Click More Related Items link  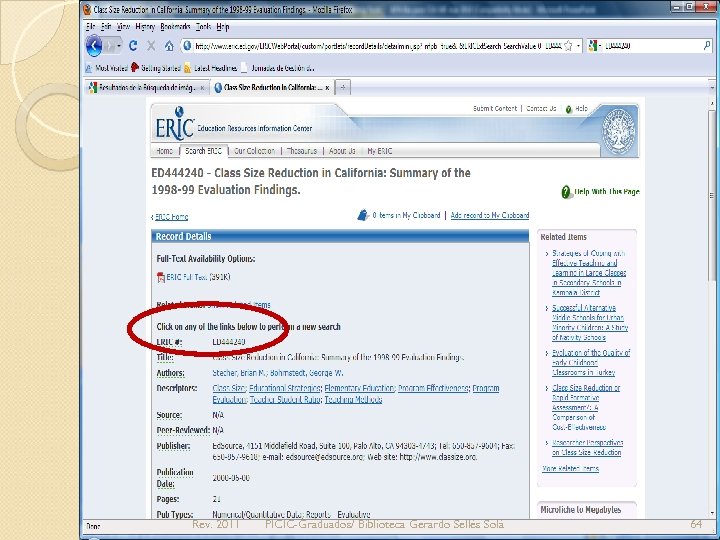(x=570, y=468)
